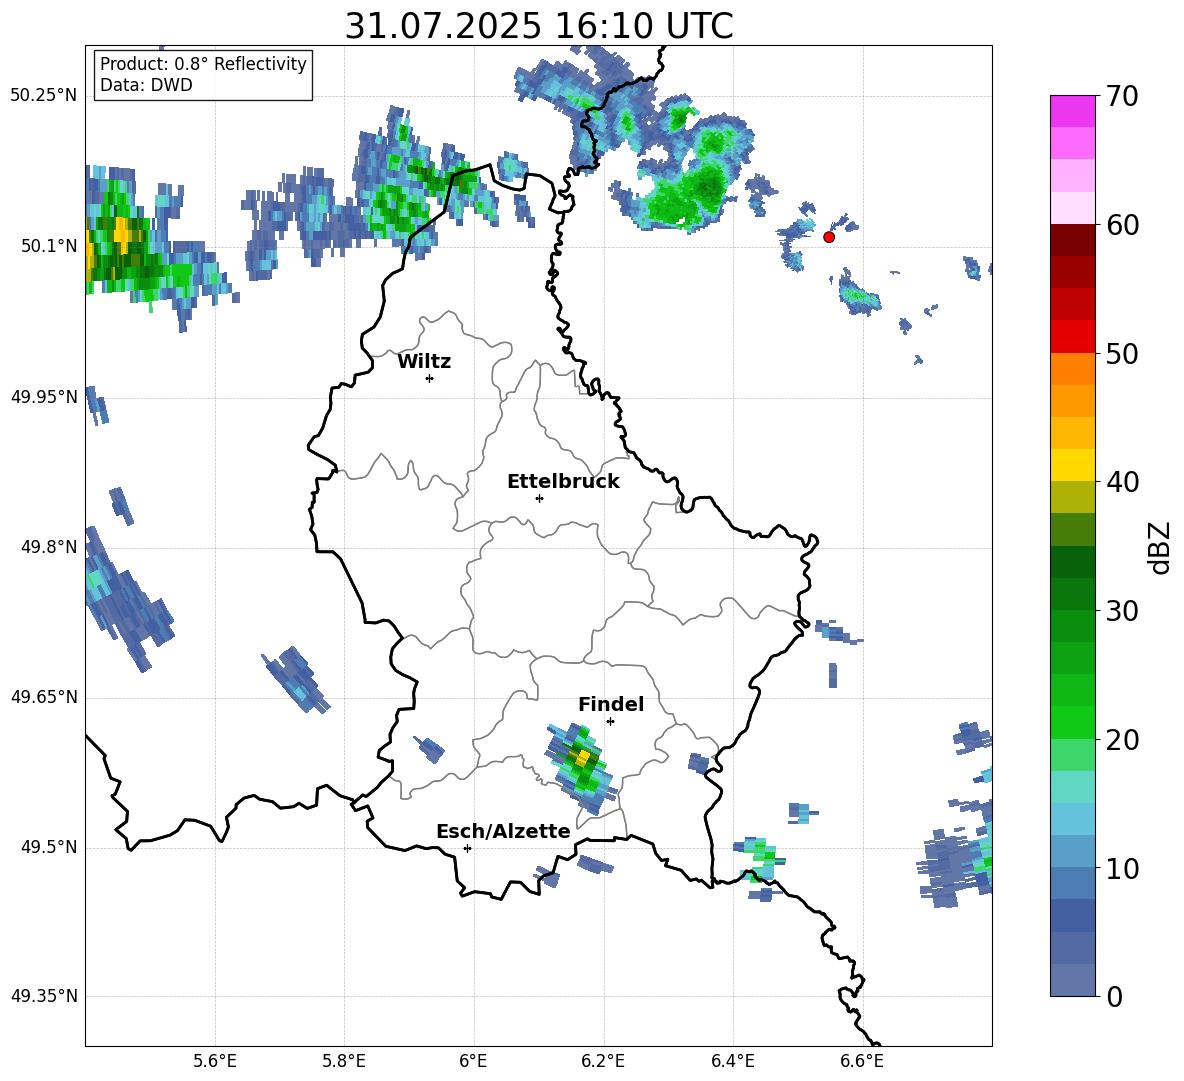Click the 49.5°N latitude label
The width and height of the screenshot is (1184, 1081).
48,848
